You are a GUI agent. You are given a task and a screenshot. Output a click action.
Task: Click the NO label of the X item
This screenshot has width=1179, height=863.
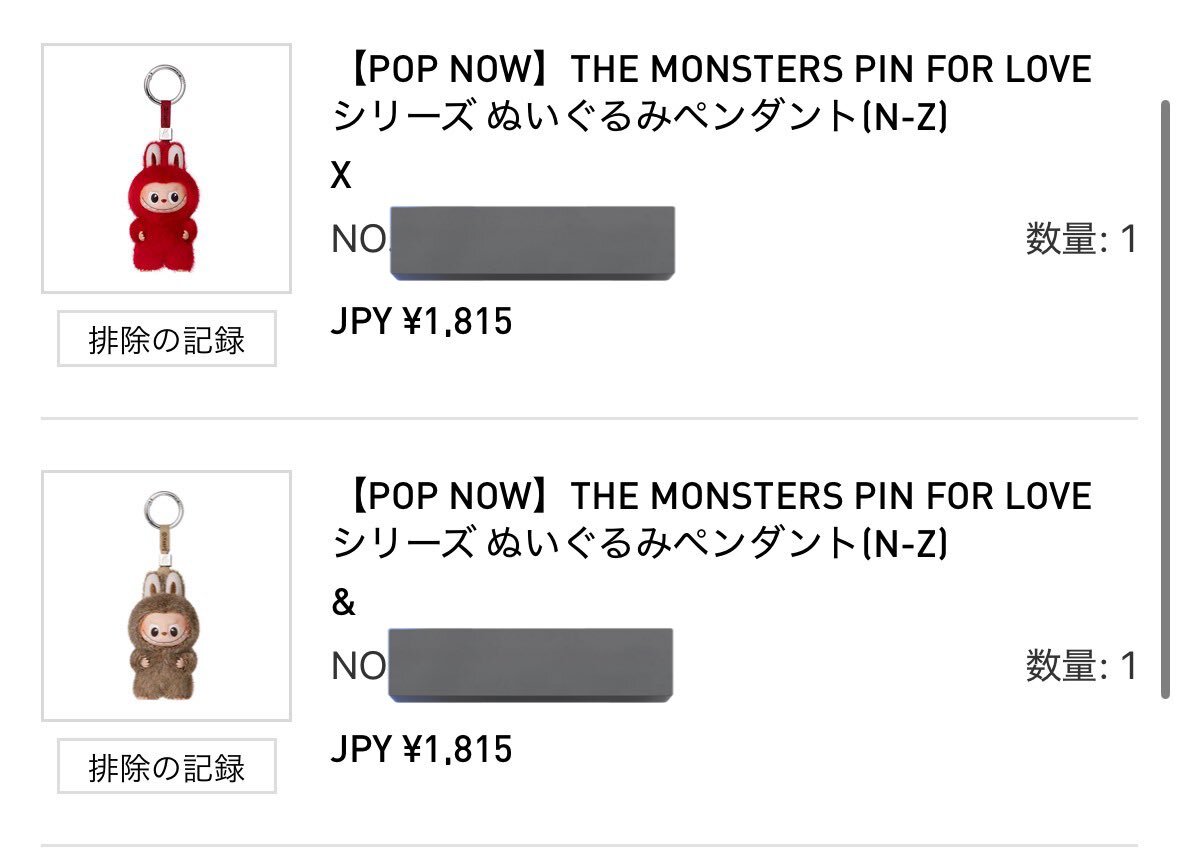[358, 240]
